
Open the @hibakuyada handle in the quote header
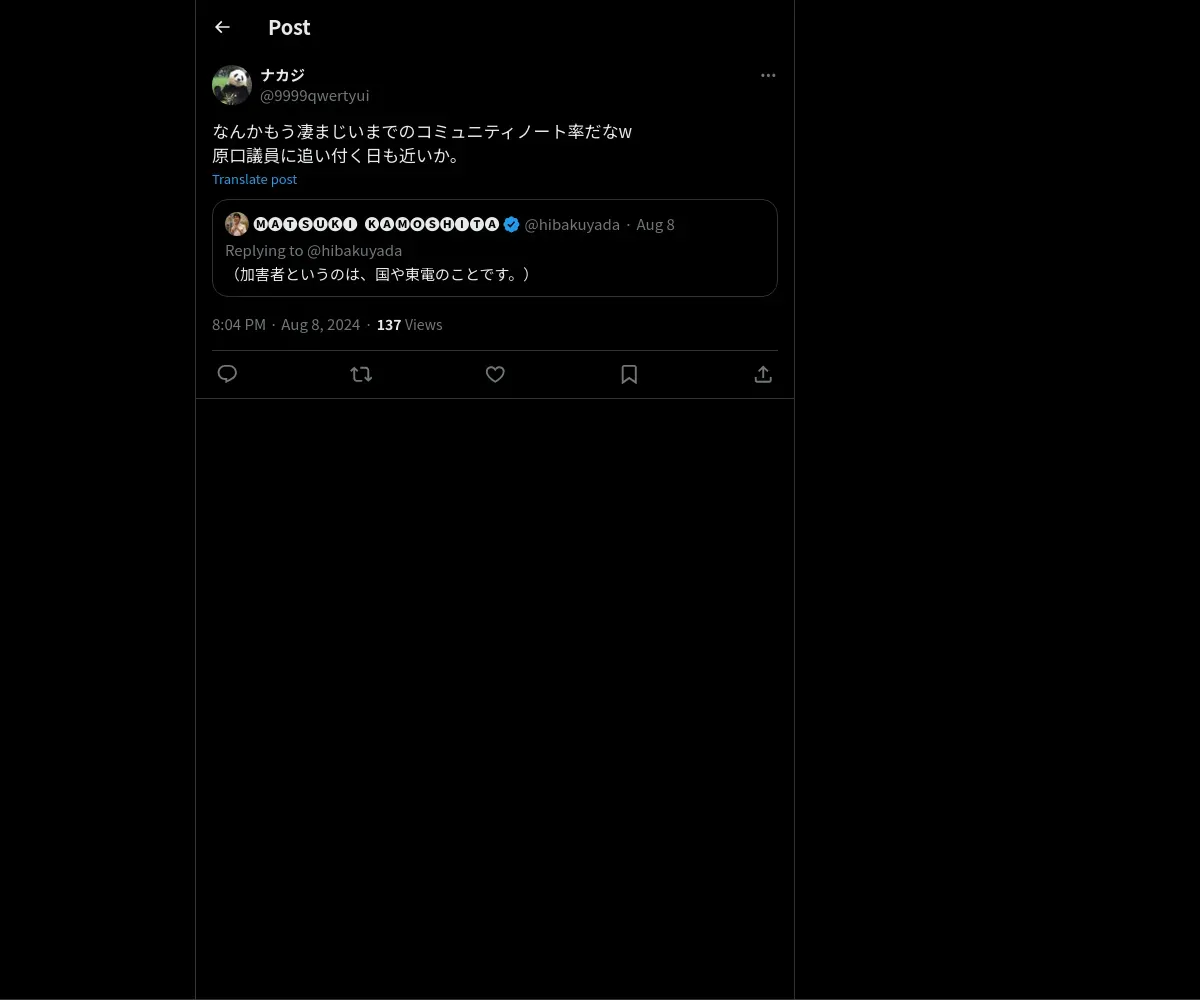[x=572, y=224]
